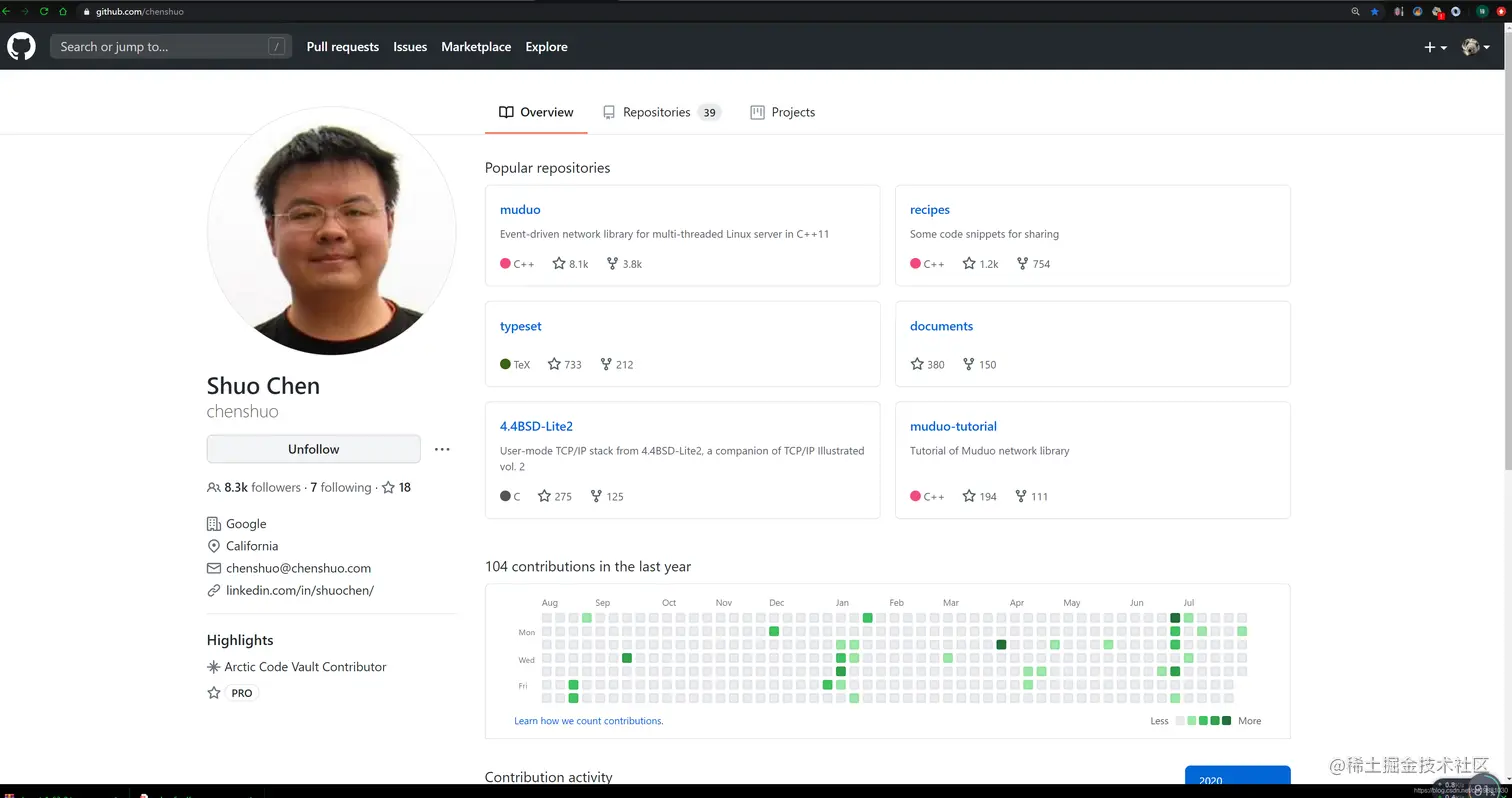Viewport: 1512px width, 798px height.
Task: Reload the page with the refresh icon
Action: pos(44,11)
